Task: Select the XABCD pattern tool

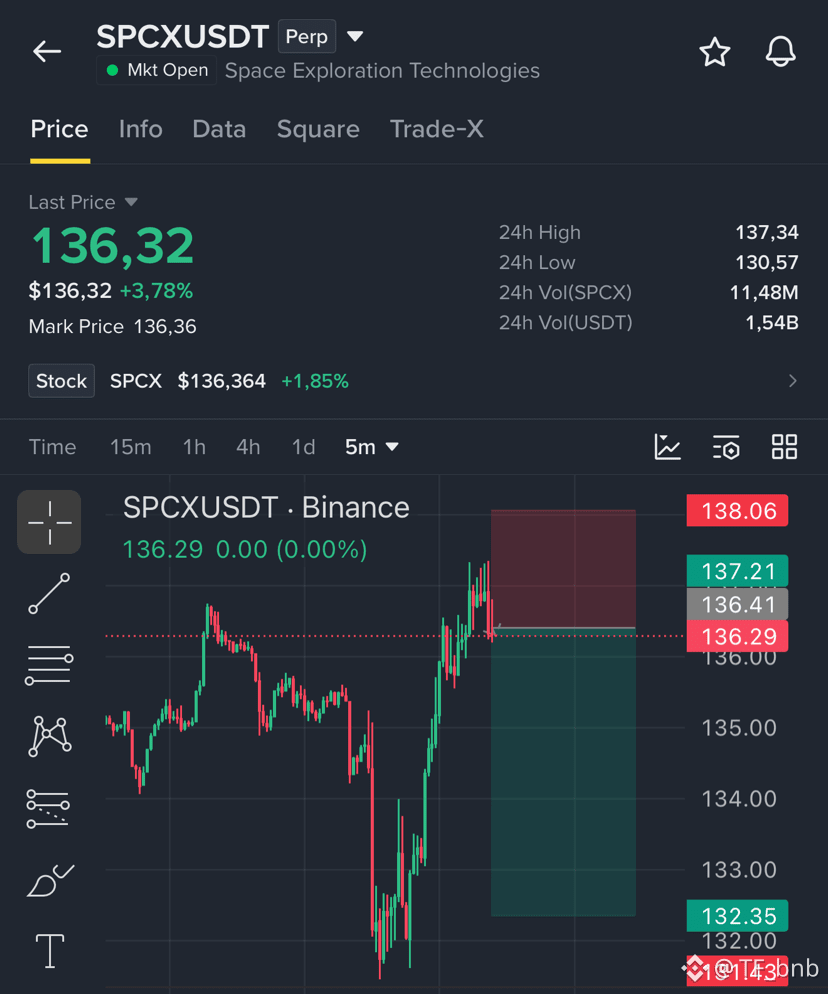Action: 49,737
